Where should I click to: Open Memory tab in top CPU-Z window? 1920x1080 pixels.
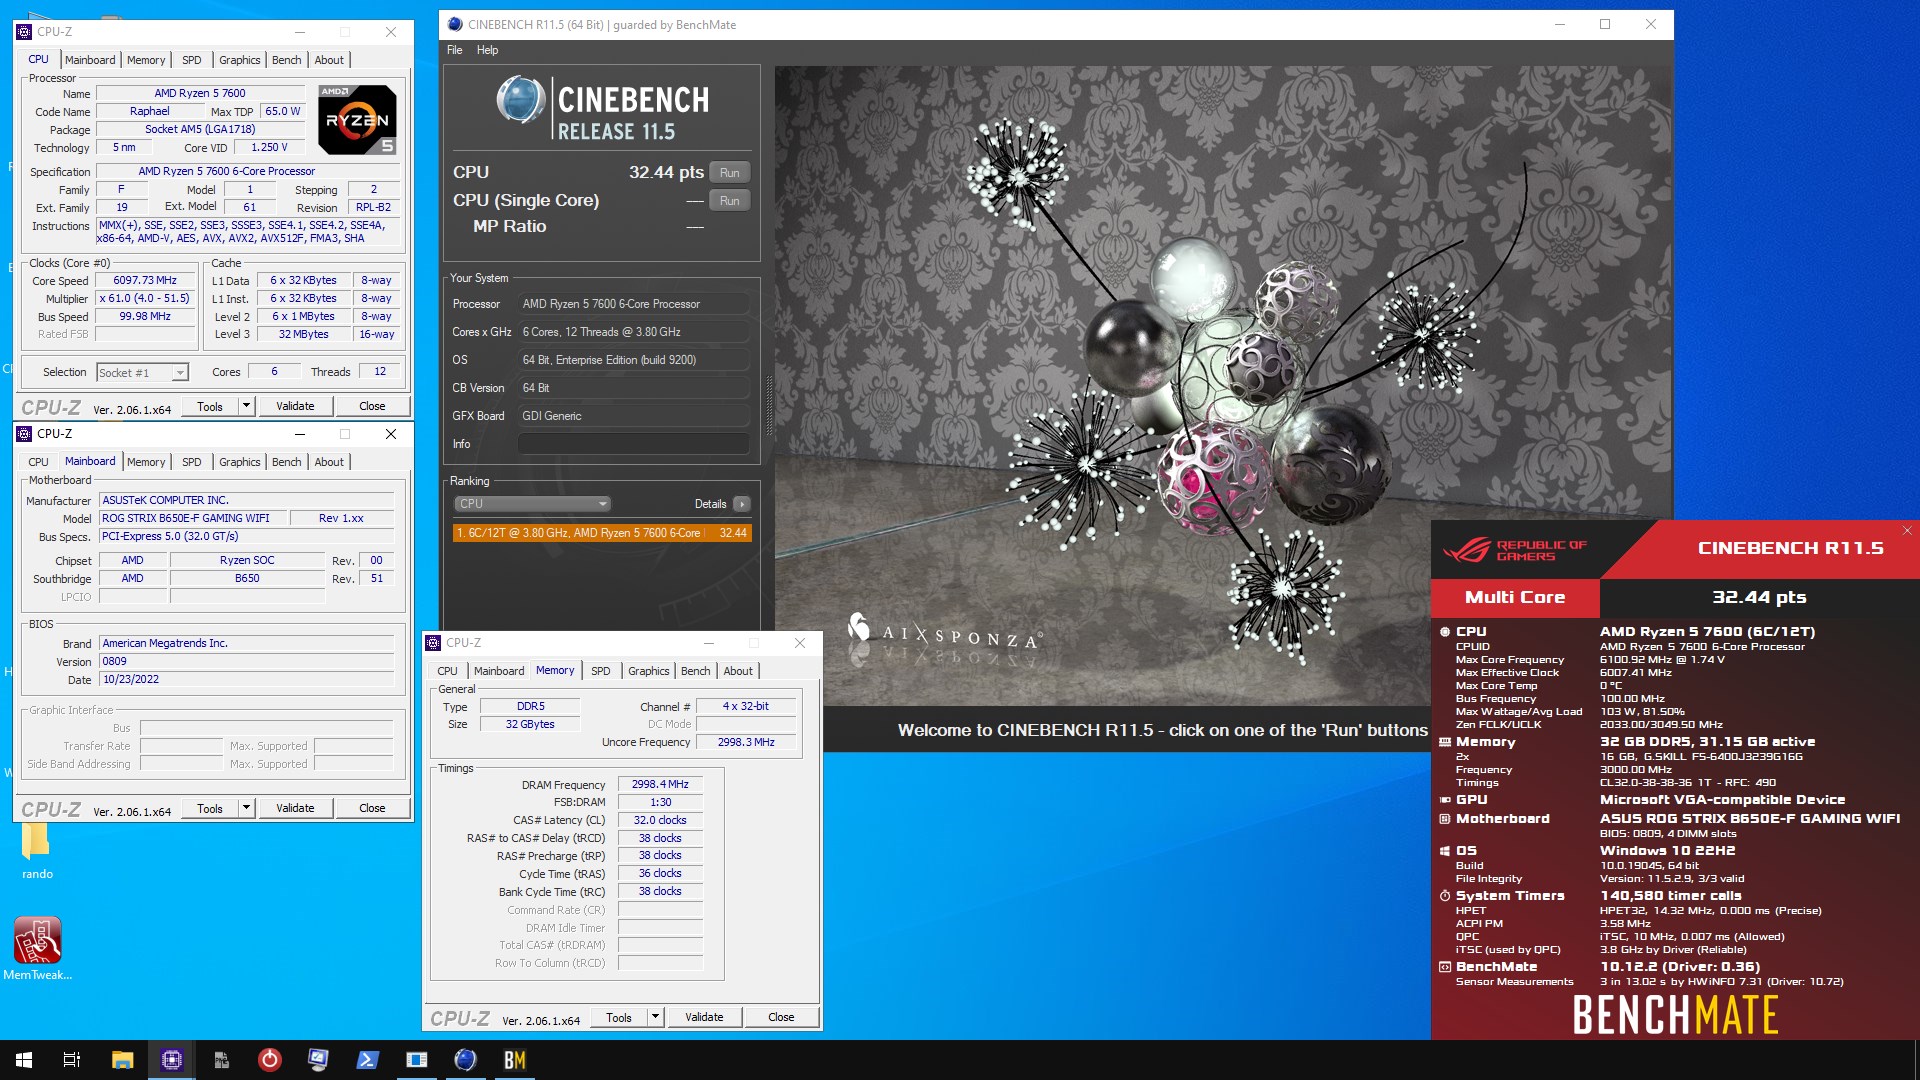pyautogui.click(x=146, y=60)
